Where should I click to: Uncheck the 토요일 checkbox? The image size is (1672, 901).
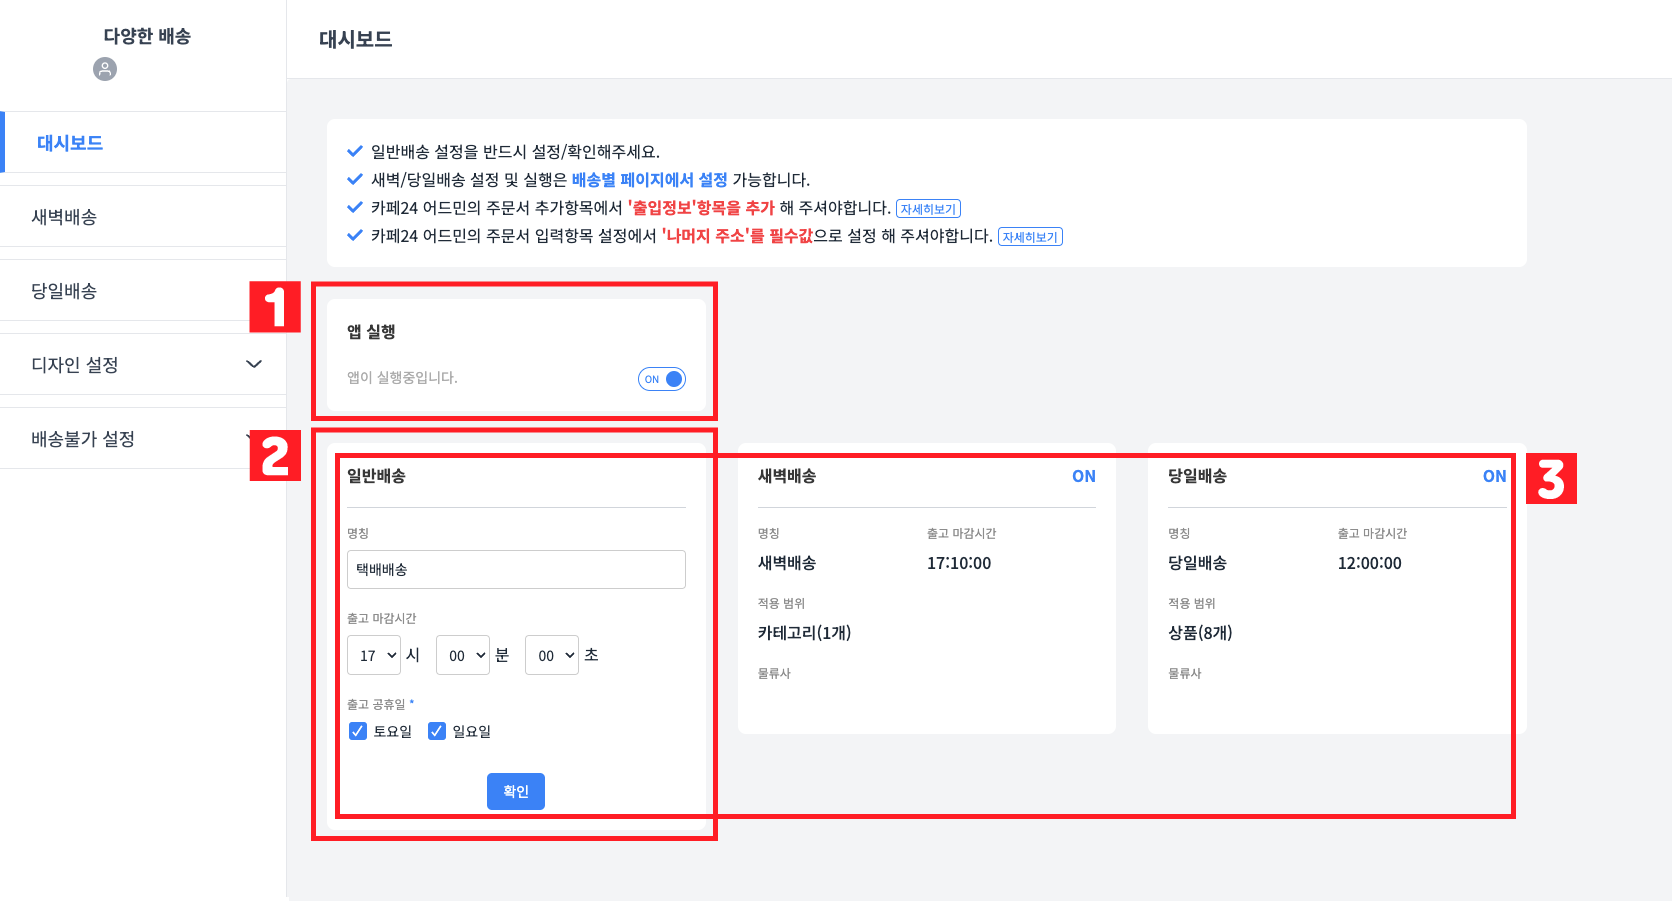358,731
